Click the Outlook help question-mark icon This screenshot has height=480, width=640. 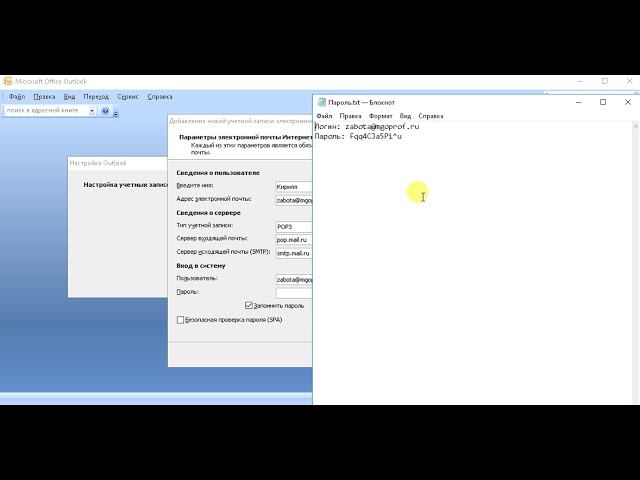[105, 111]
